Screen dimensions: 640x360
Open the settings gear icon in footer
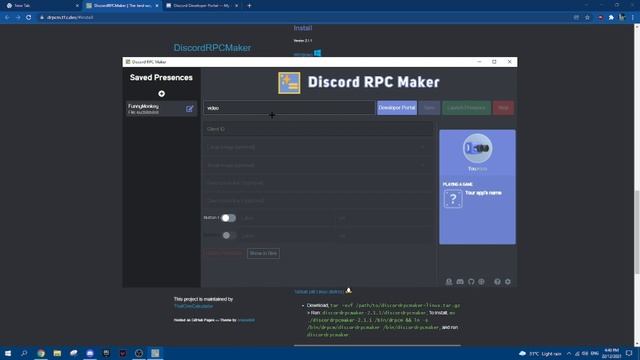(x=508, y=282)
